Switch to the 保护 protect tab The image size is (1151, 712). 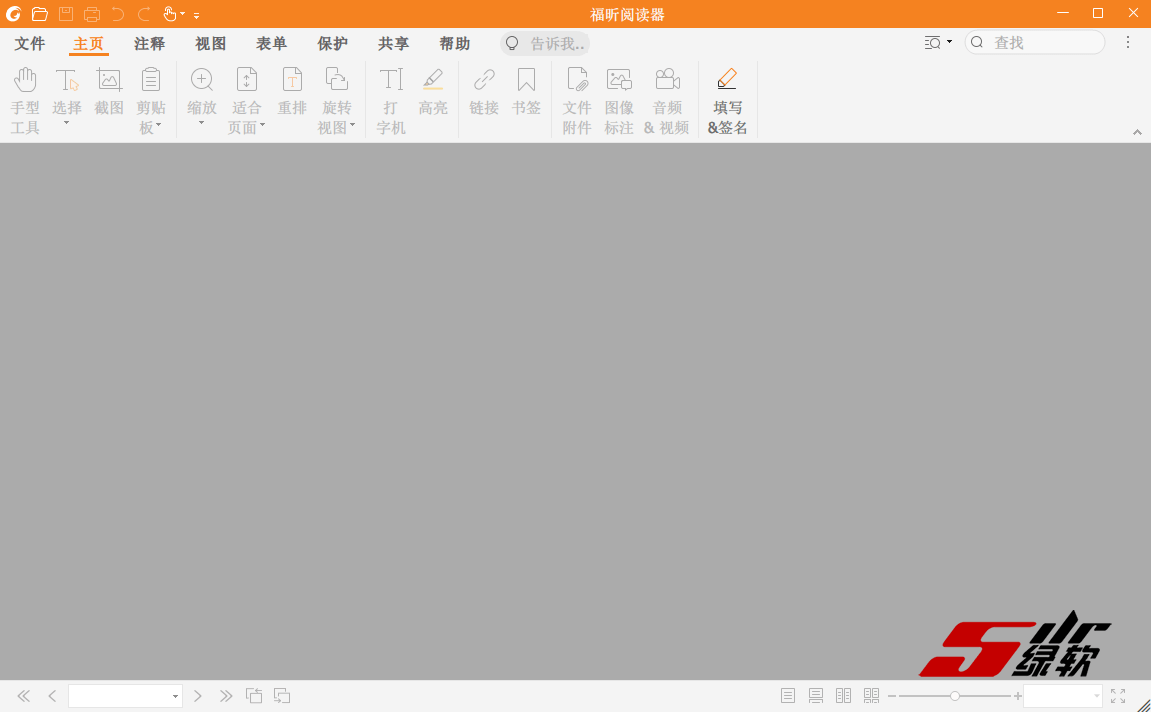(x=332, y=44)
